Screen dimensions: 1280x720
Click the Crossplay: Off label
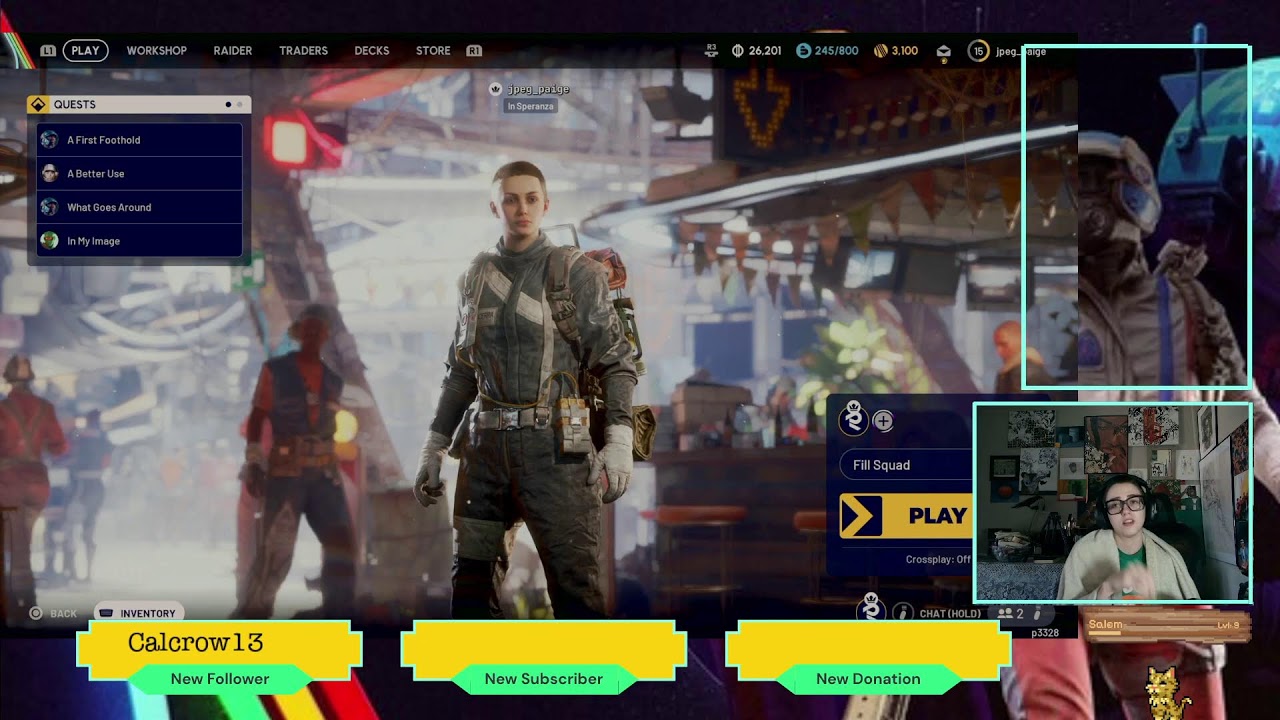(938, 560)
